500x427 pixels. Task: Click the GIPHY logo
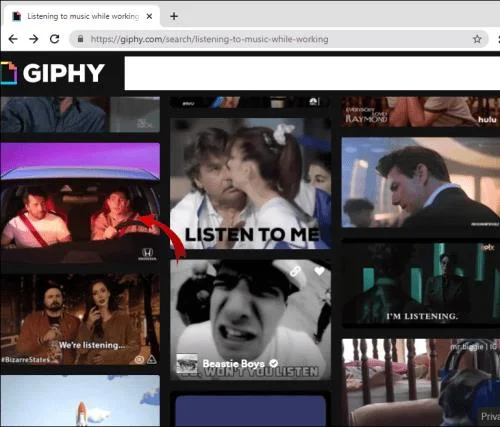(53, 73)
